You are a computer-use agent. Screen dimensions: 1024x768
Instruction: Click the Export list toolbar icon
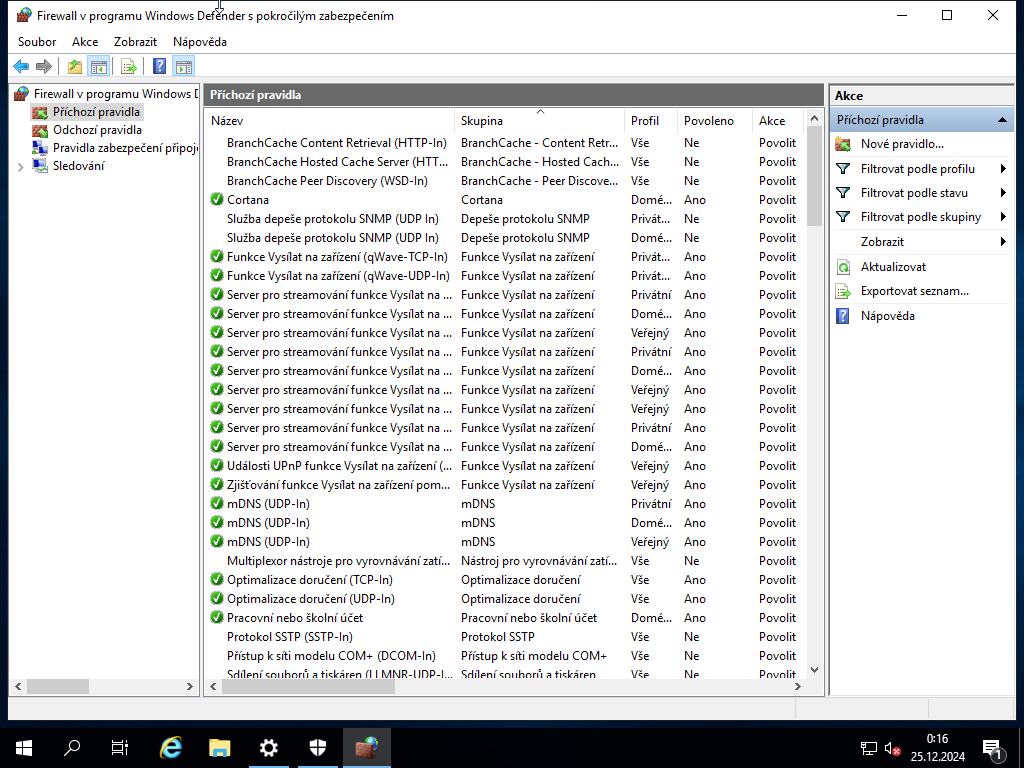click(x=129, y=66)
